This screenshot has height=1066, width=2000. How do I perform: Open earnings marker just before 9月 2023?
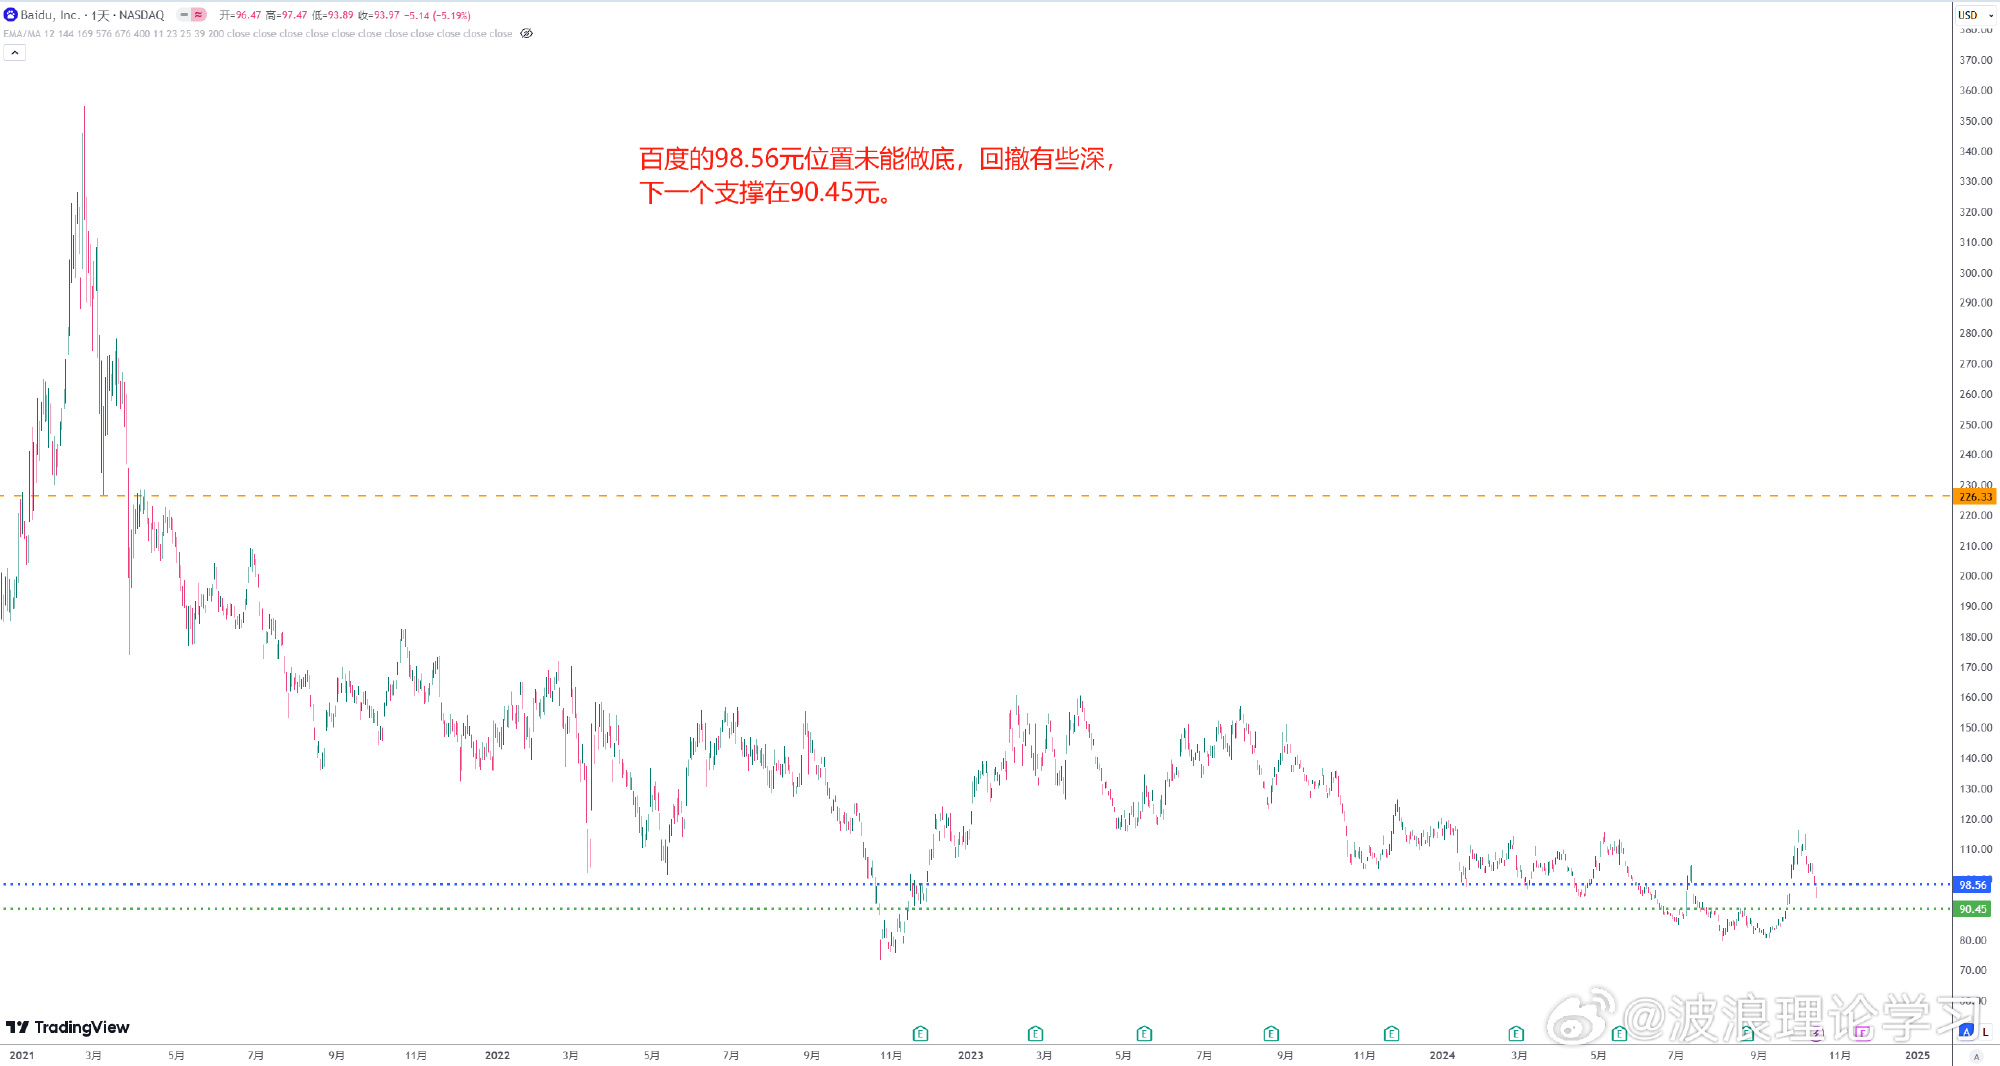click(1272, 1033)
